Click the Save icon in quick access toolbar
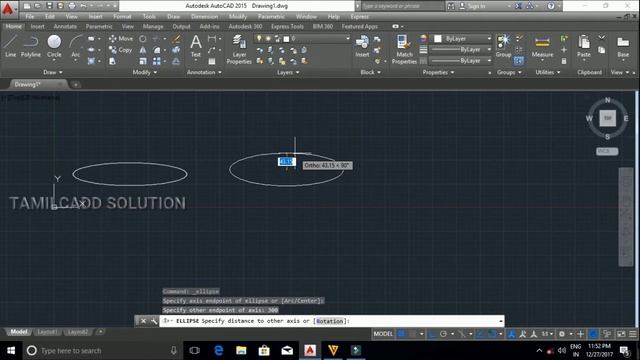This screenshot has width=640, height=360. 49,6
